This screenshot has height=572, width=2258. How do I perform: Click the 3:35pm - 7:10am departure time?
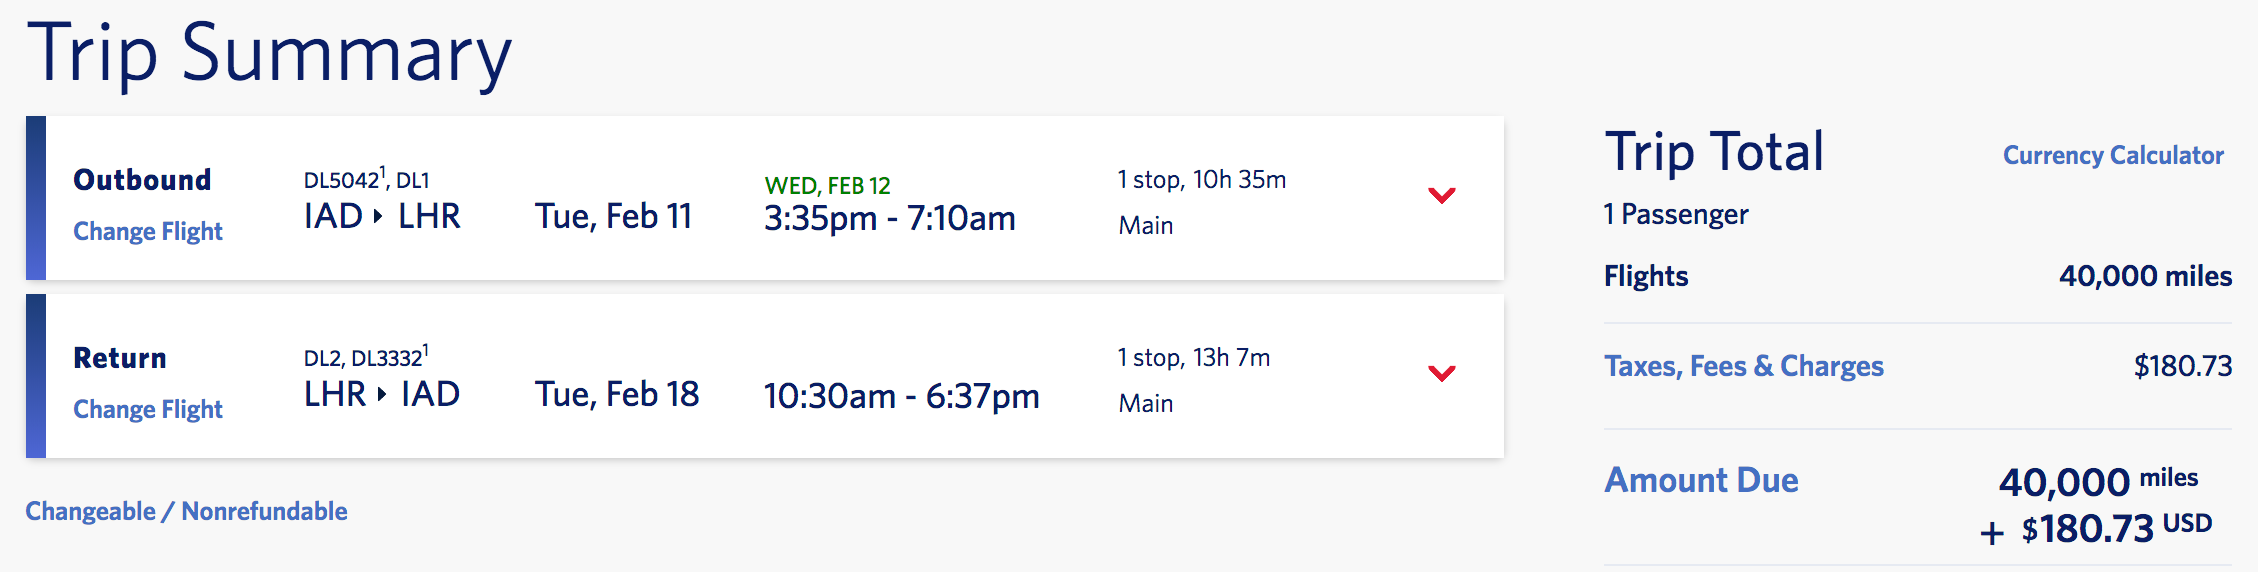click(889, 218)
